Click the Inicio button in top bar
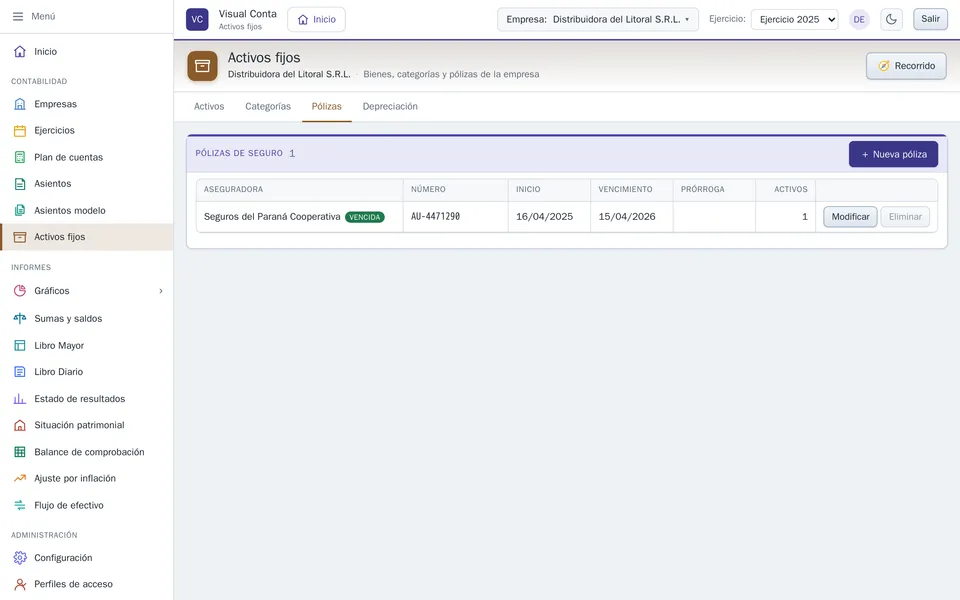 pos(317,20)
